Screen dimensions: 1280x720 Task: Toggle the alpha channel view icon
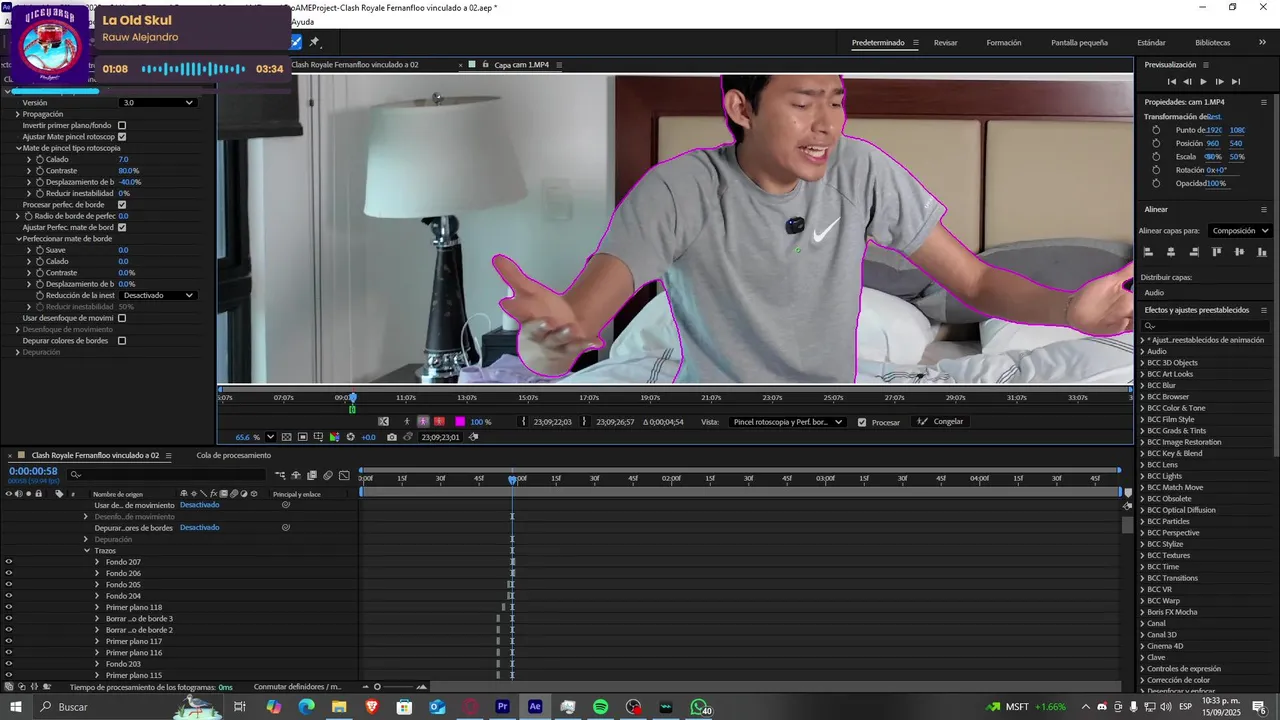[406, 422]
